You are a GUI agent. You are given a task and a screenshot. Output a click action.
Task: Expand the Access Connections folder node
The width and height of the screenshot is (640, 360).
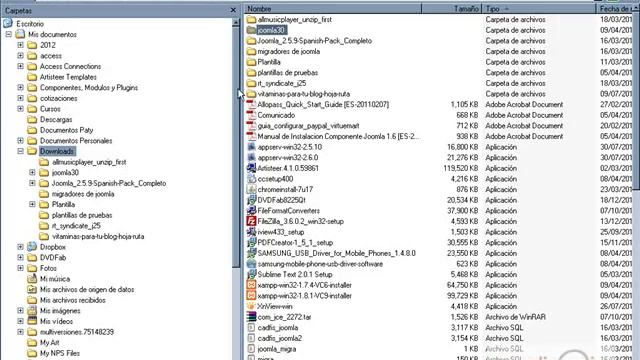coord(20,66)
